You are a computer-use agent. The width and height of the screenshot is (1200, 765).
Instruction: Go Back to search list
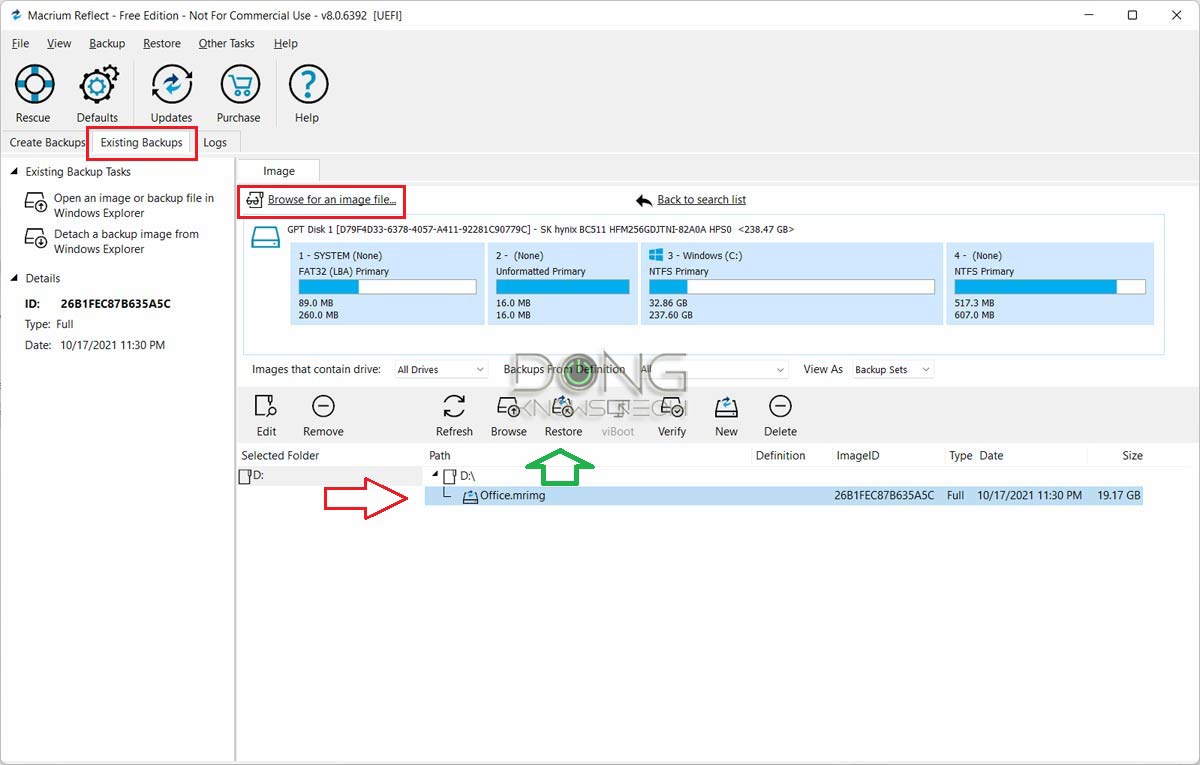click(701, 200)
